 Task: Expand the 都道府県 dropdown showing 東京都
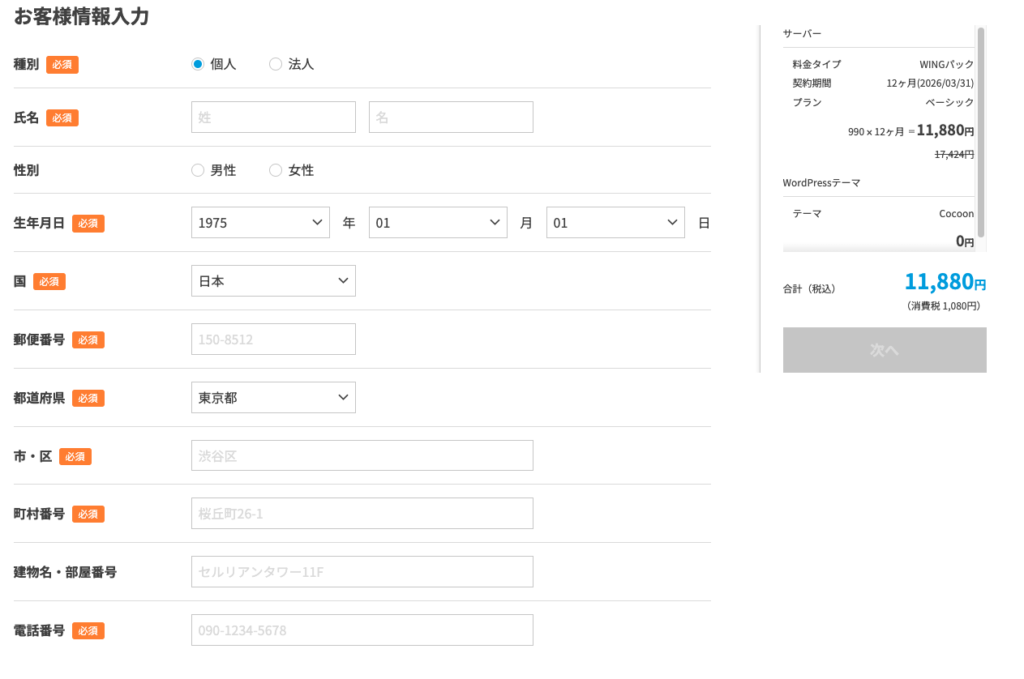point(273,398)
